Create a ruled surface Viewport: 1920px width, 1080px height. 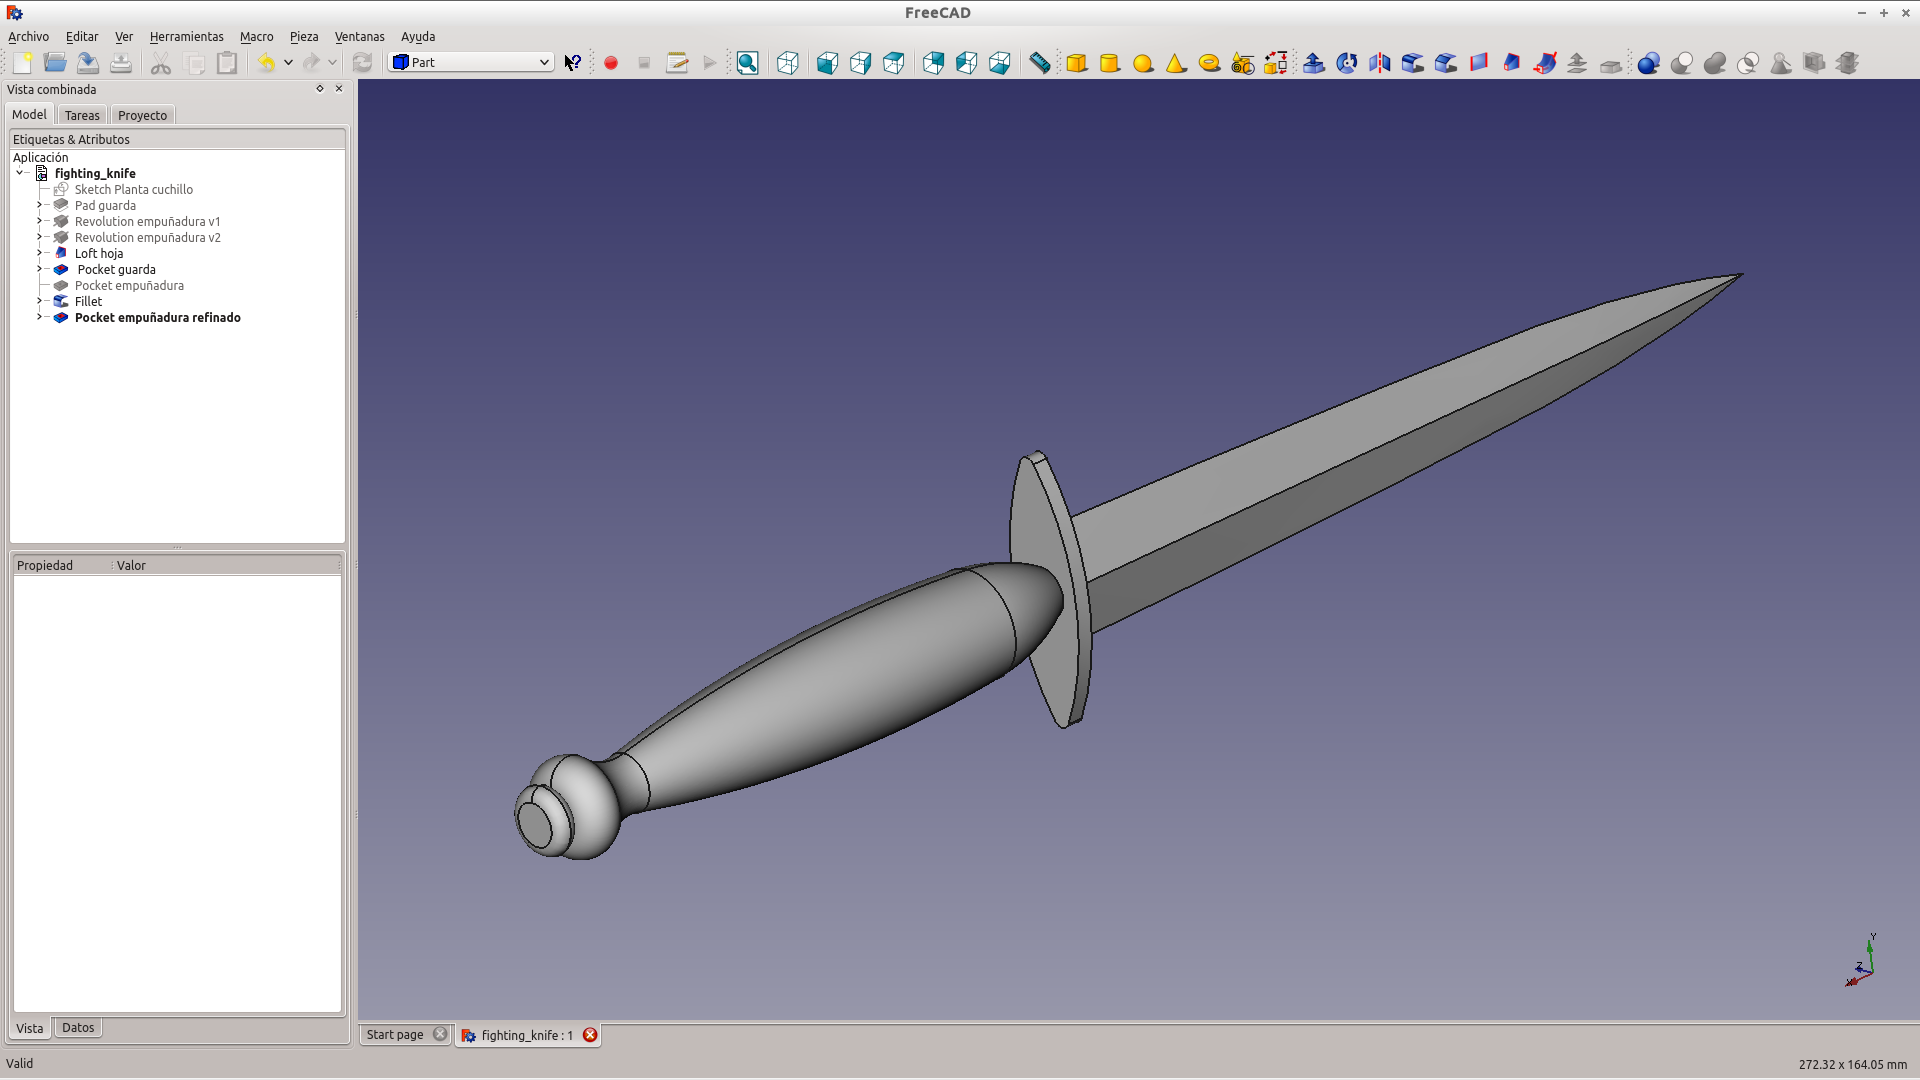pyautogui.click(x=1479, y=63)
